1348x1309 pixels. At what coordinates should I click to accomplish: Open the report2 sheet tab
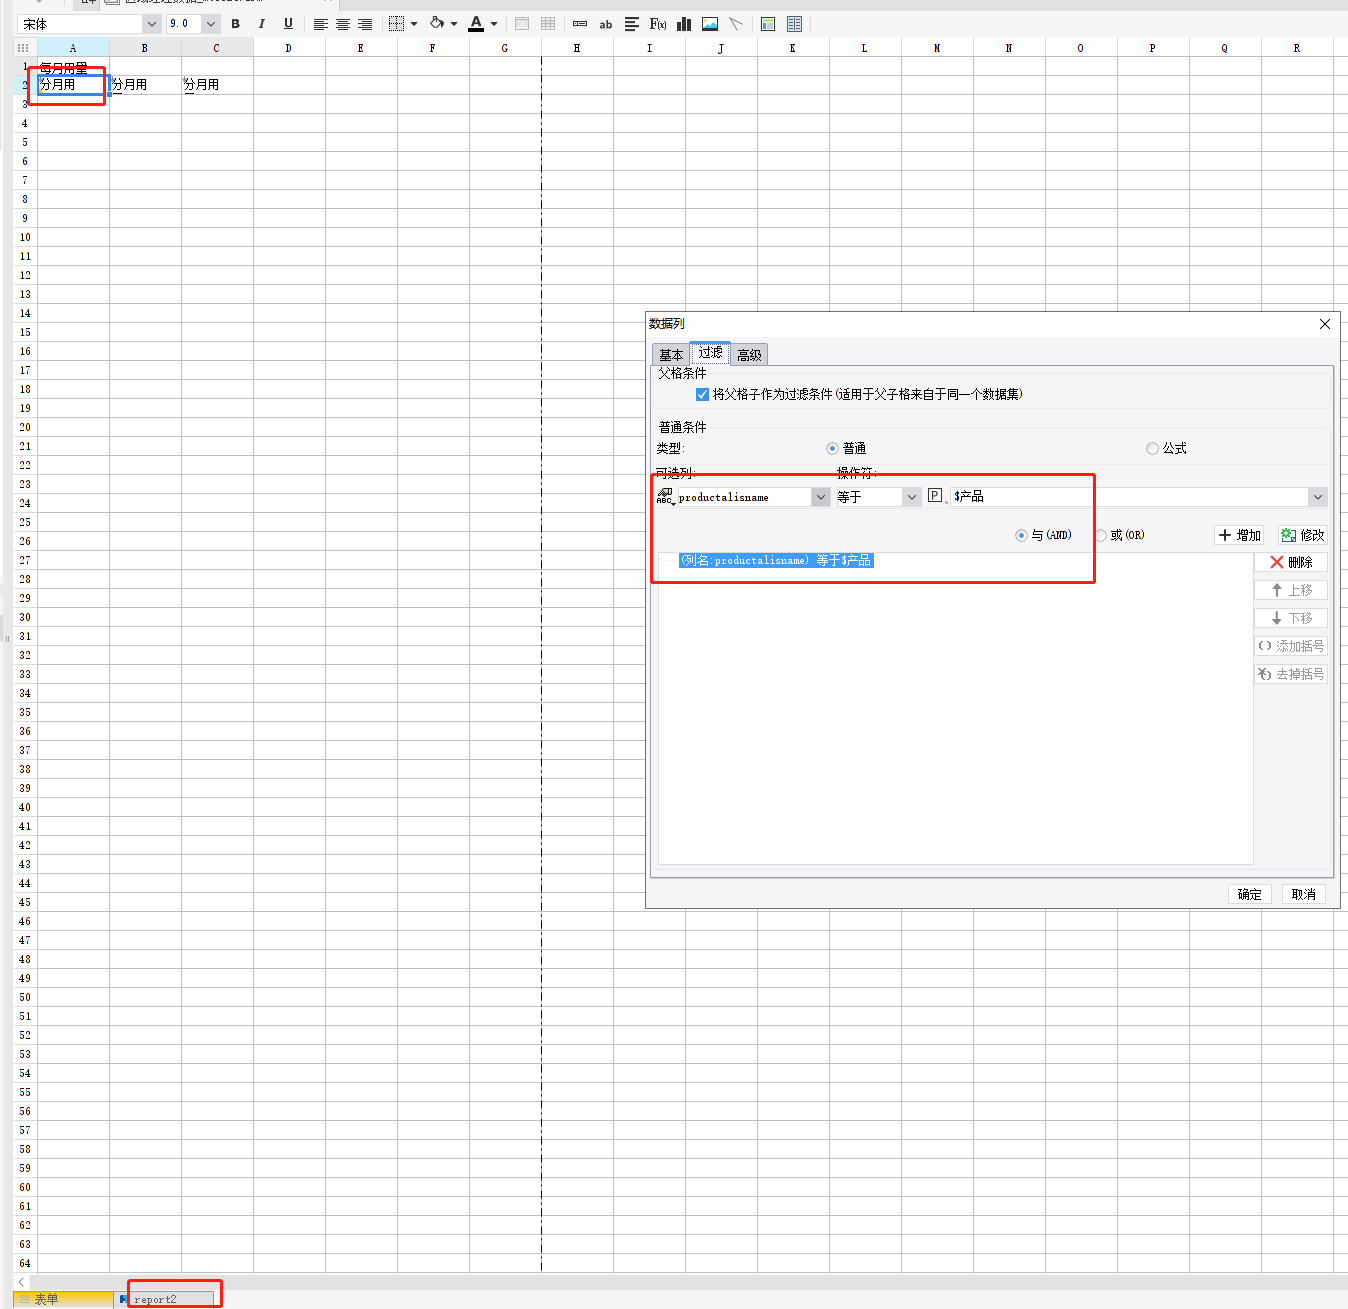(165, 1299)
